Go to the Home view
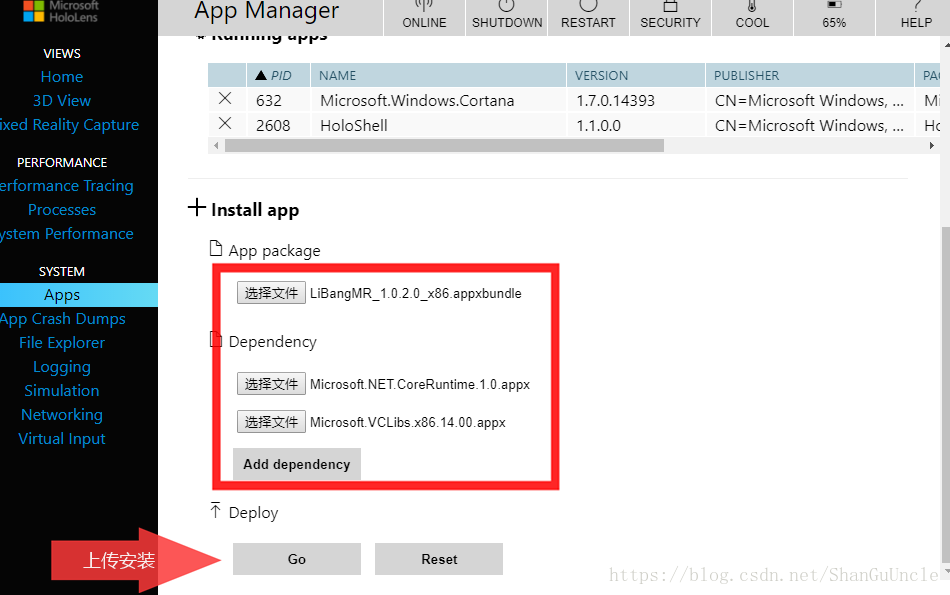The height and width of the screenshot is (595, 950). point(62,77)
